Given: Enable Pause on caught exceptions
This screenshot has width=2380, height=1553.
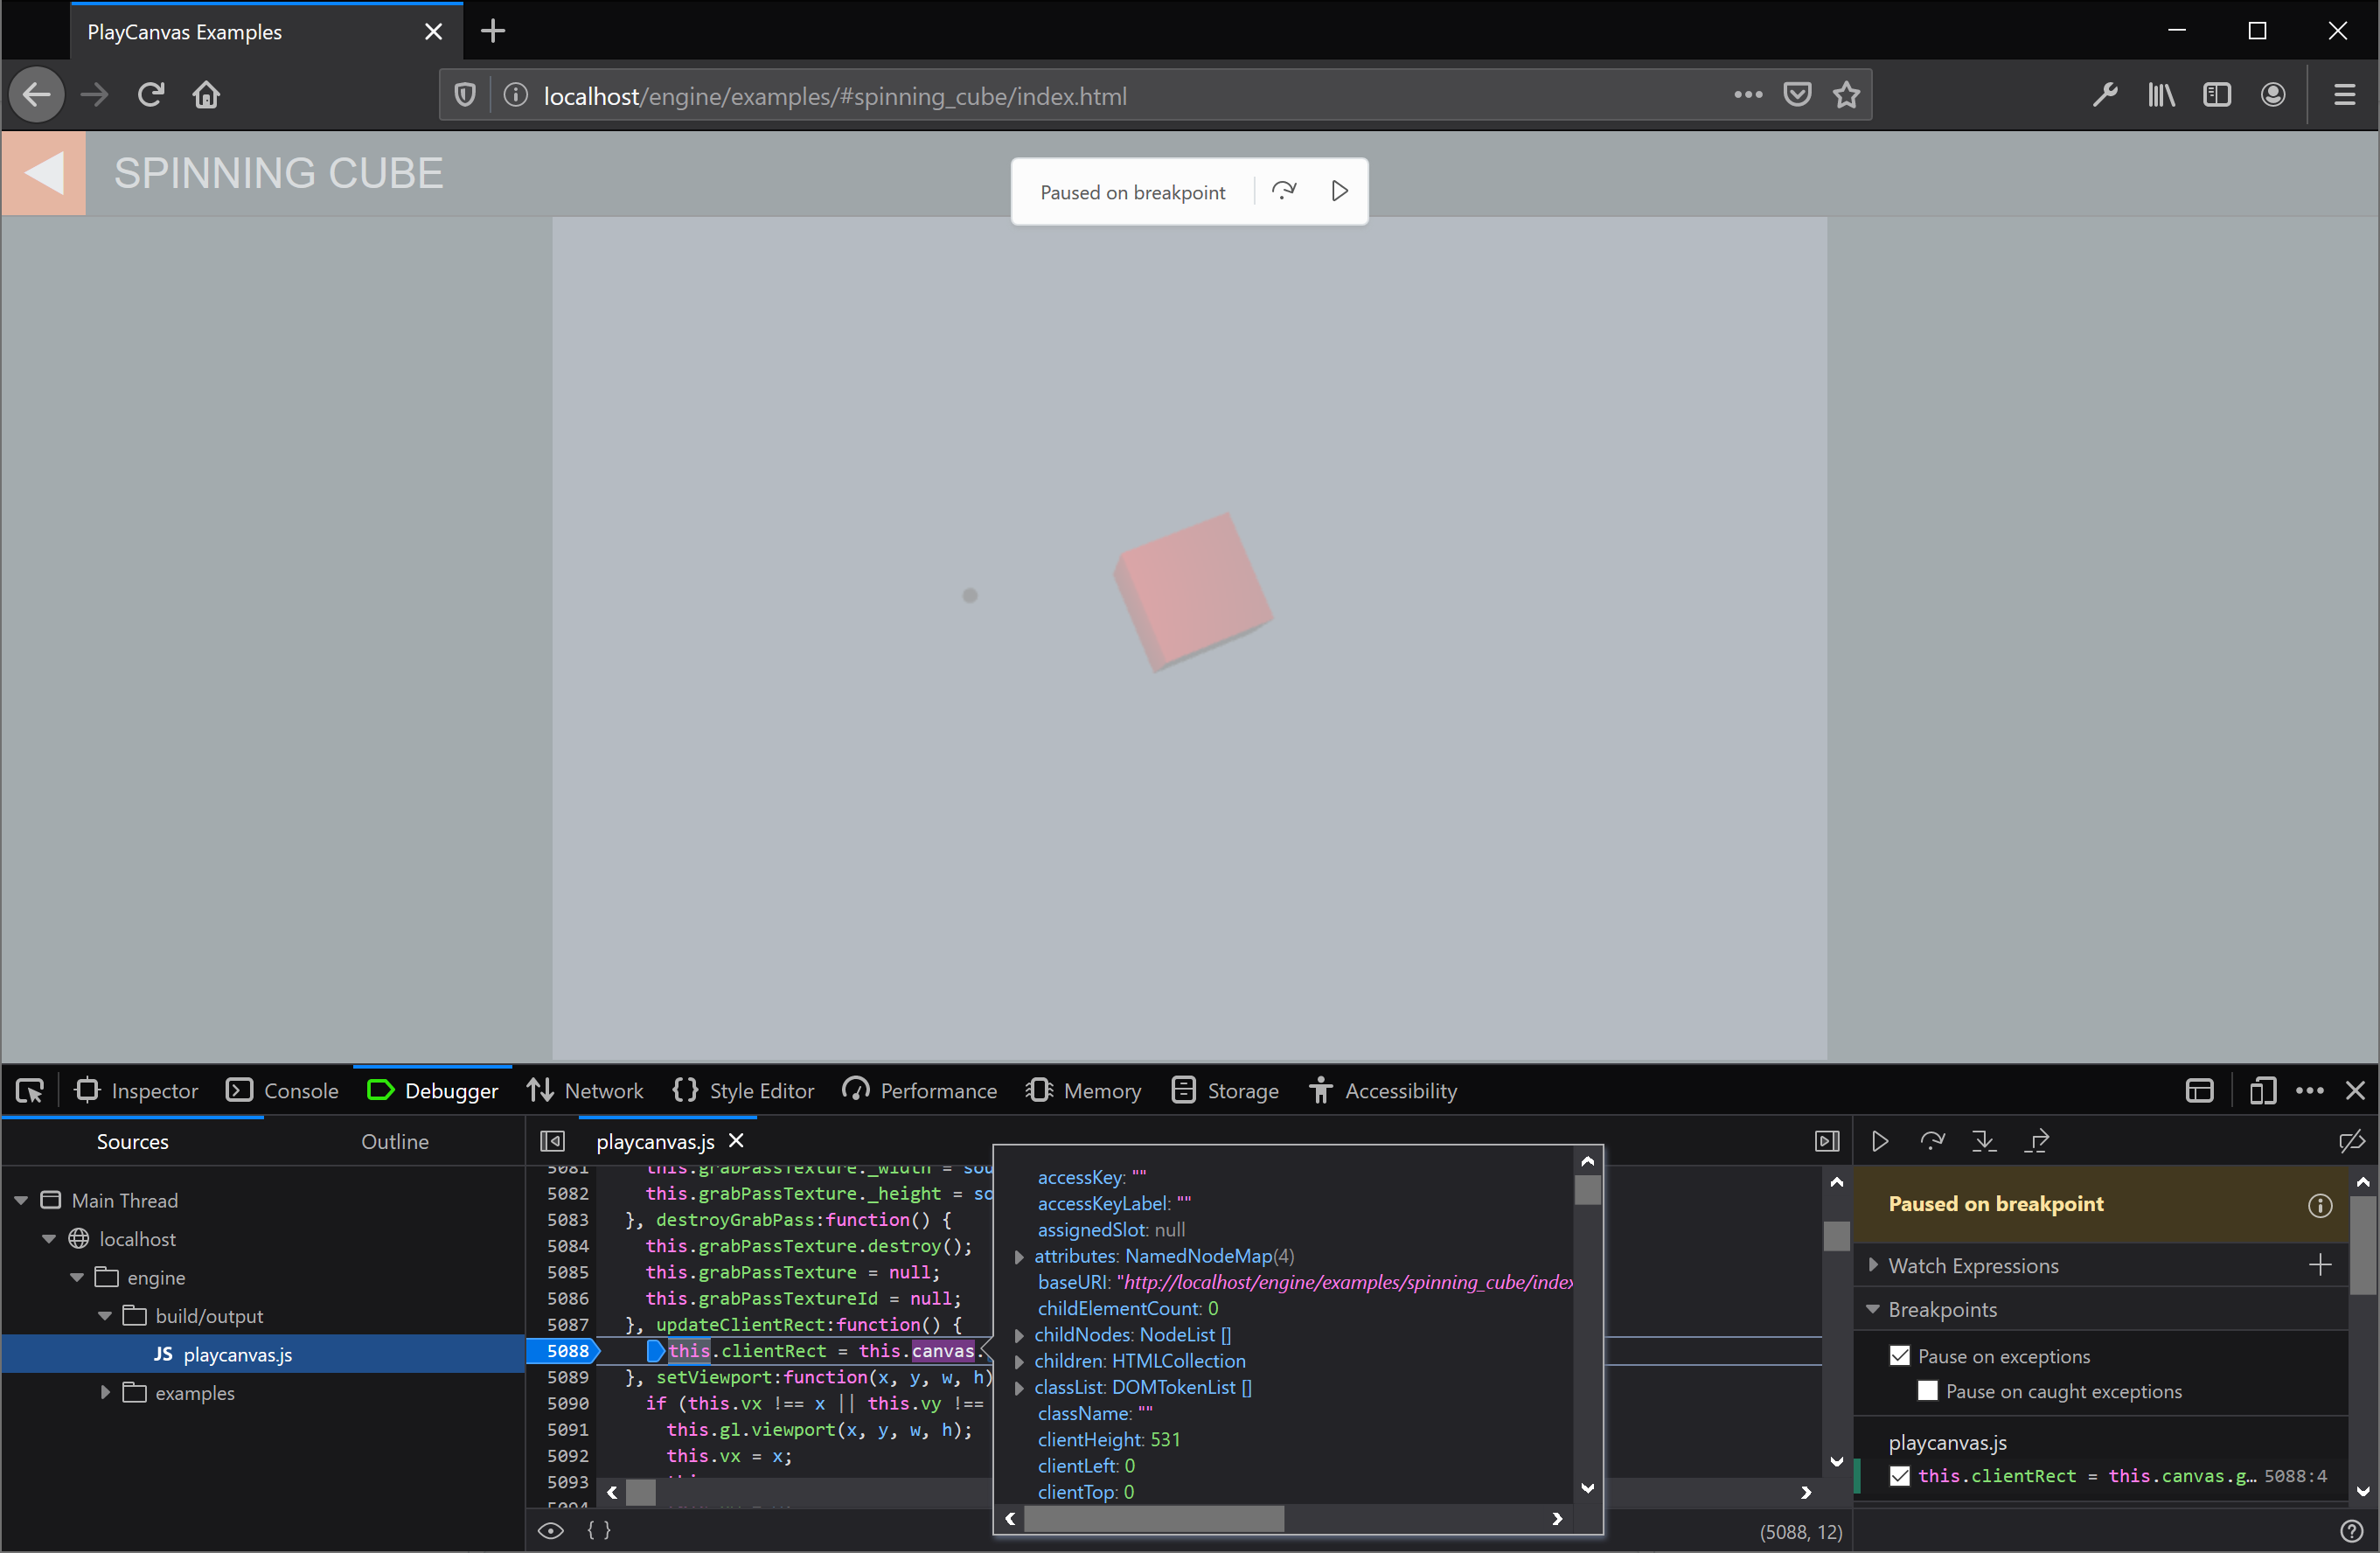Looking at the screenshot, I should pos(1928,1390).
